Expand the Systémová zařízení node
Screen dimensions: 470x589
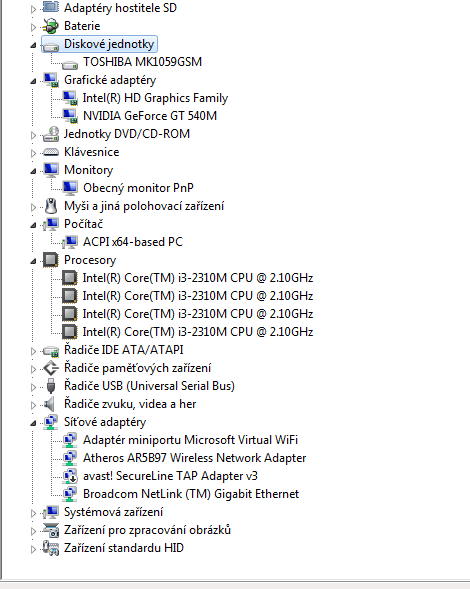coord(33,513)
